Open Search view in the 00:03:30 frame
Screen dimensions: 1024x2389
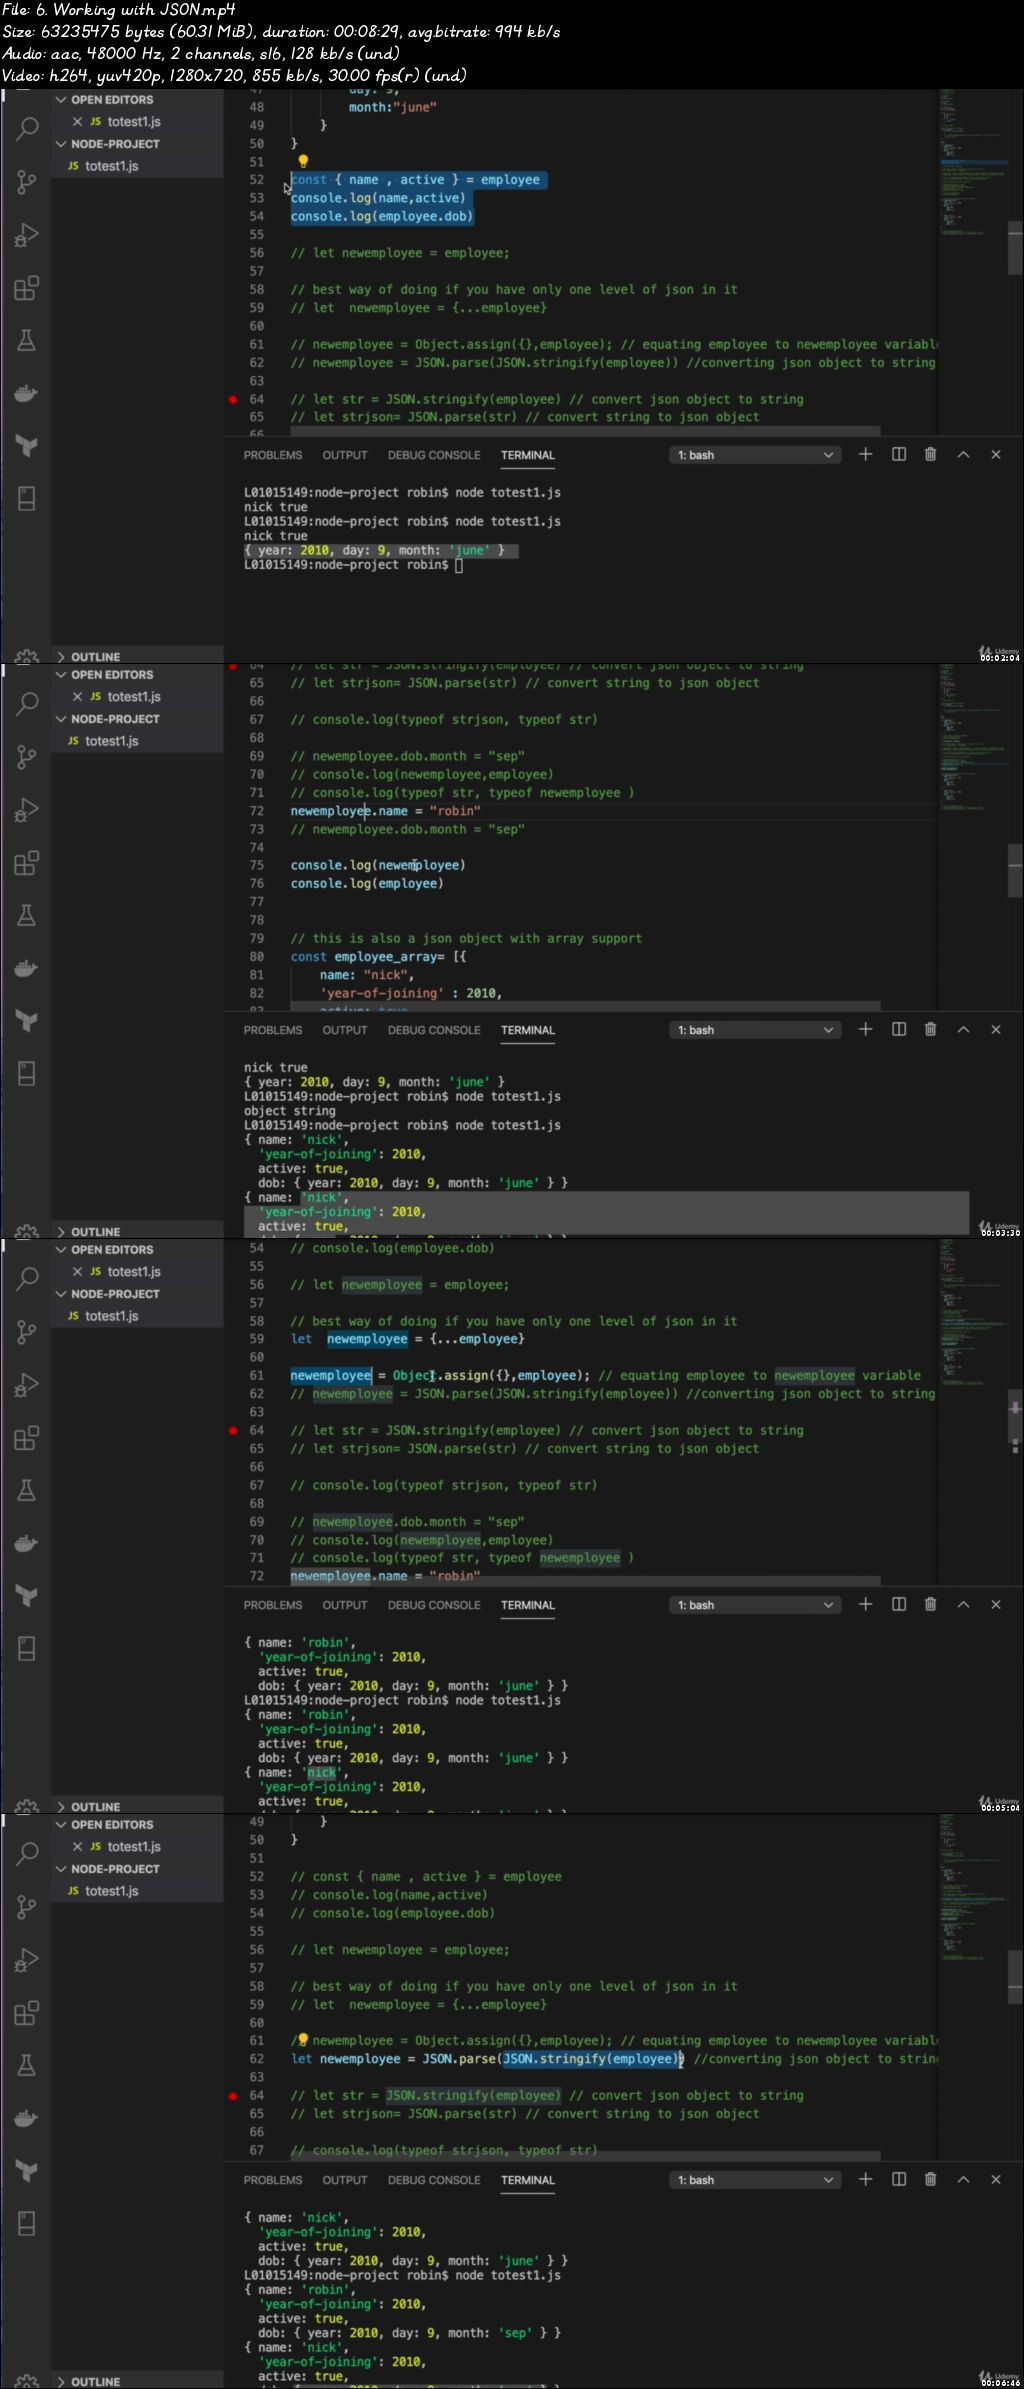click(x=27, y=703)
